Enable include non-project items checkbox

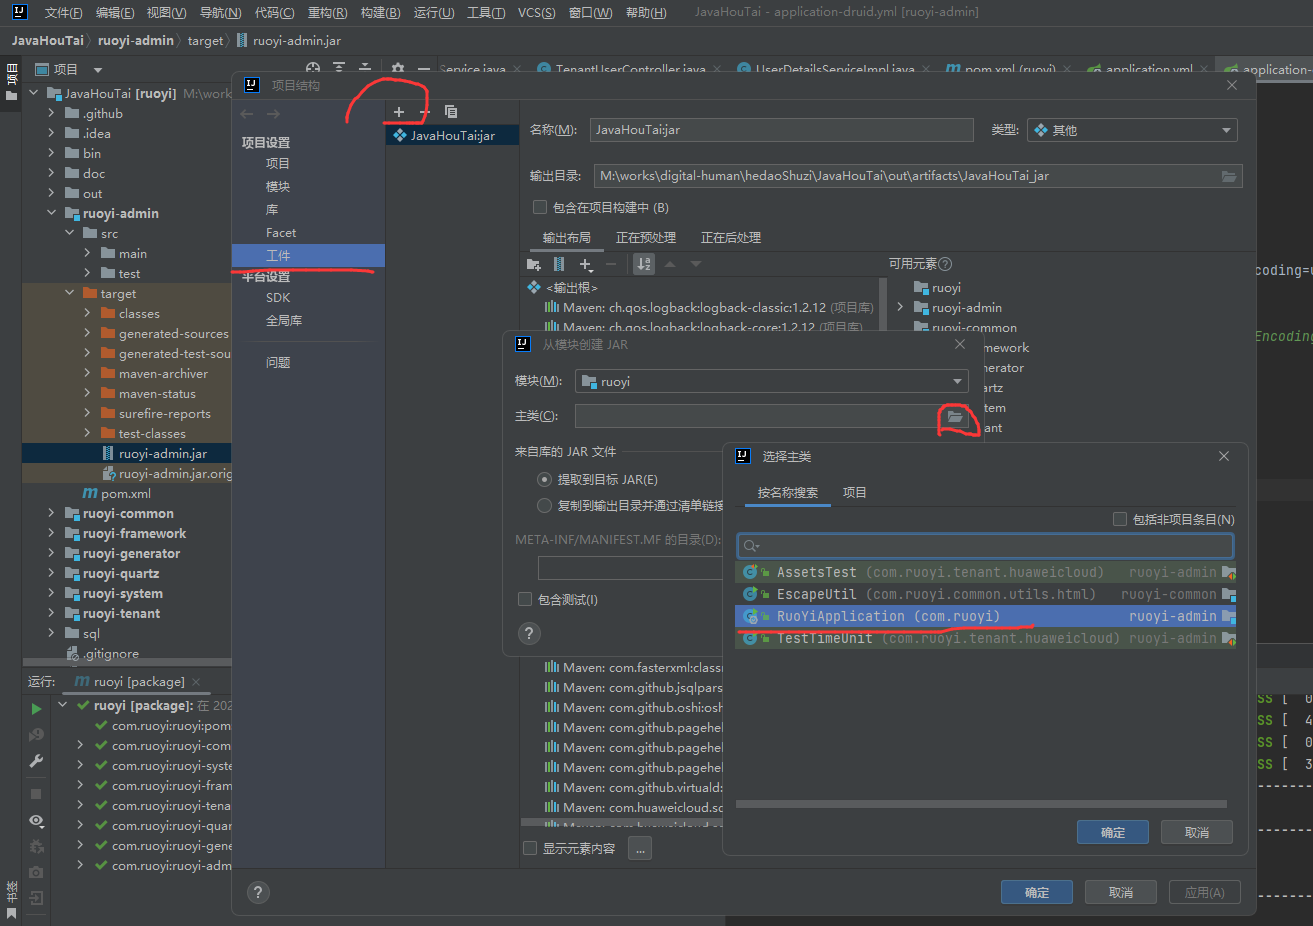point(1120,519)
